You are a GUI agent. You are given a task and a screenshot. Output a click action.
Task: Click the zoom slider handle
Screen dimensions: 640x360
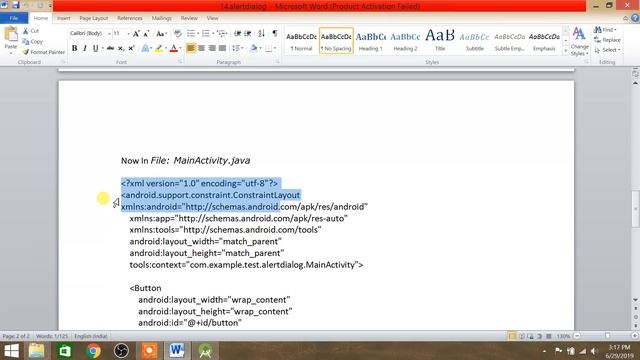coord(607,336)
